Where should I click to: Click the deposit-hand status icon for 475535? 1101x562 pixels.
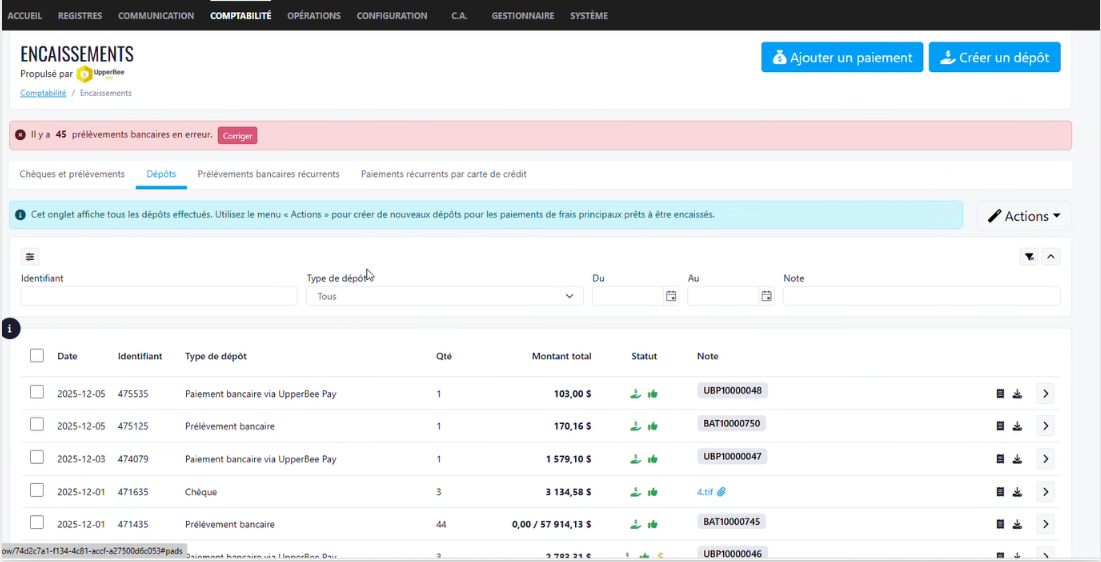click(x=635, y=394)
